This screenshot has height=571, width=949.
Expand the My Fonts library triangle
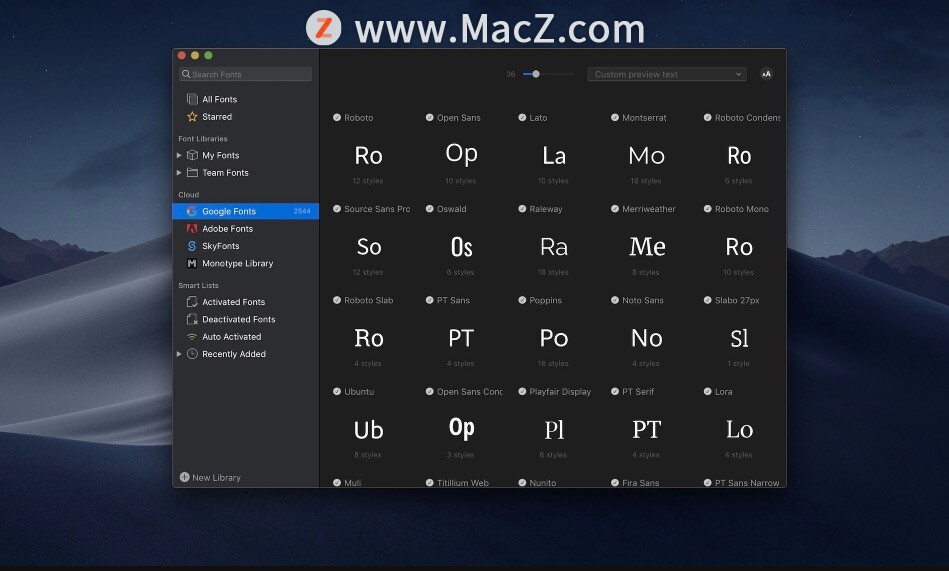pyautogui.click(x=179, y=155)
